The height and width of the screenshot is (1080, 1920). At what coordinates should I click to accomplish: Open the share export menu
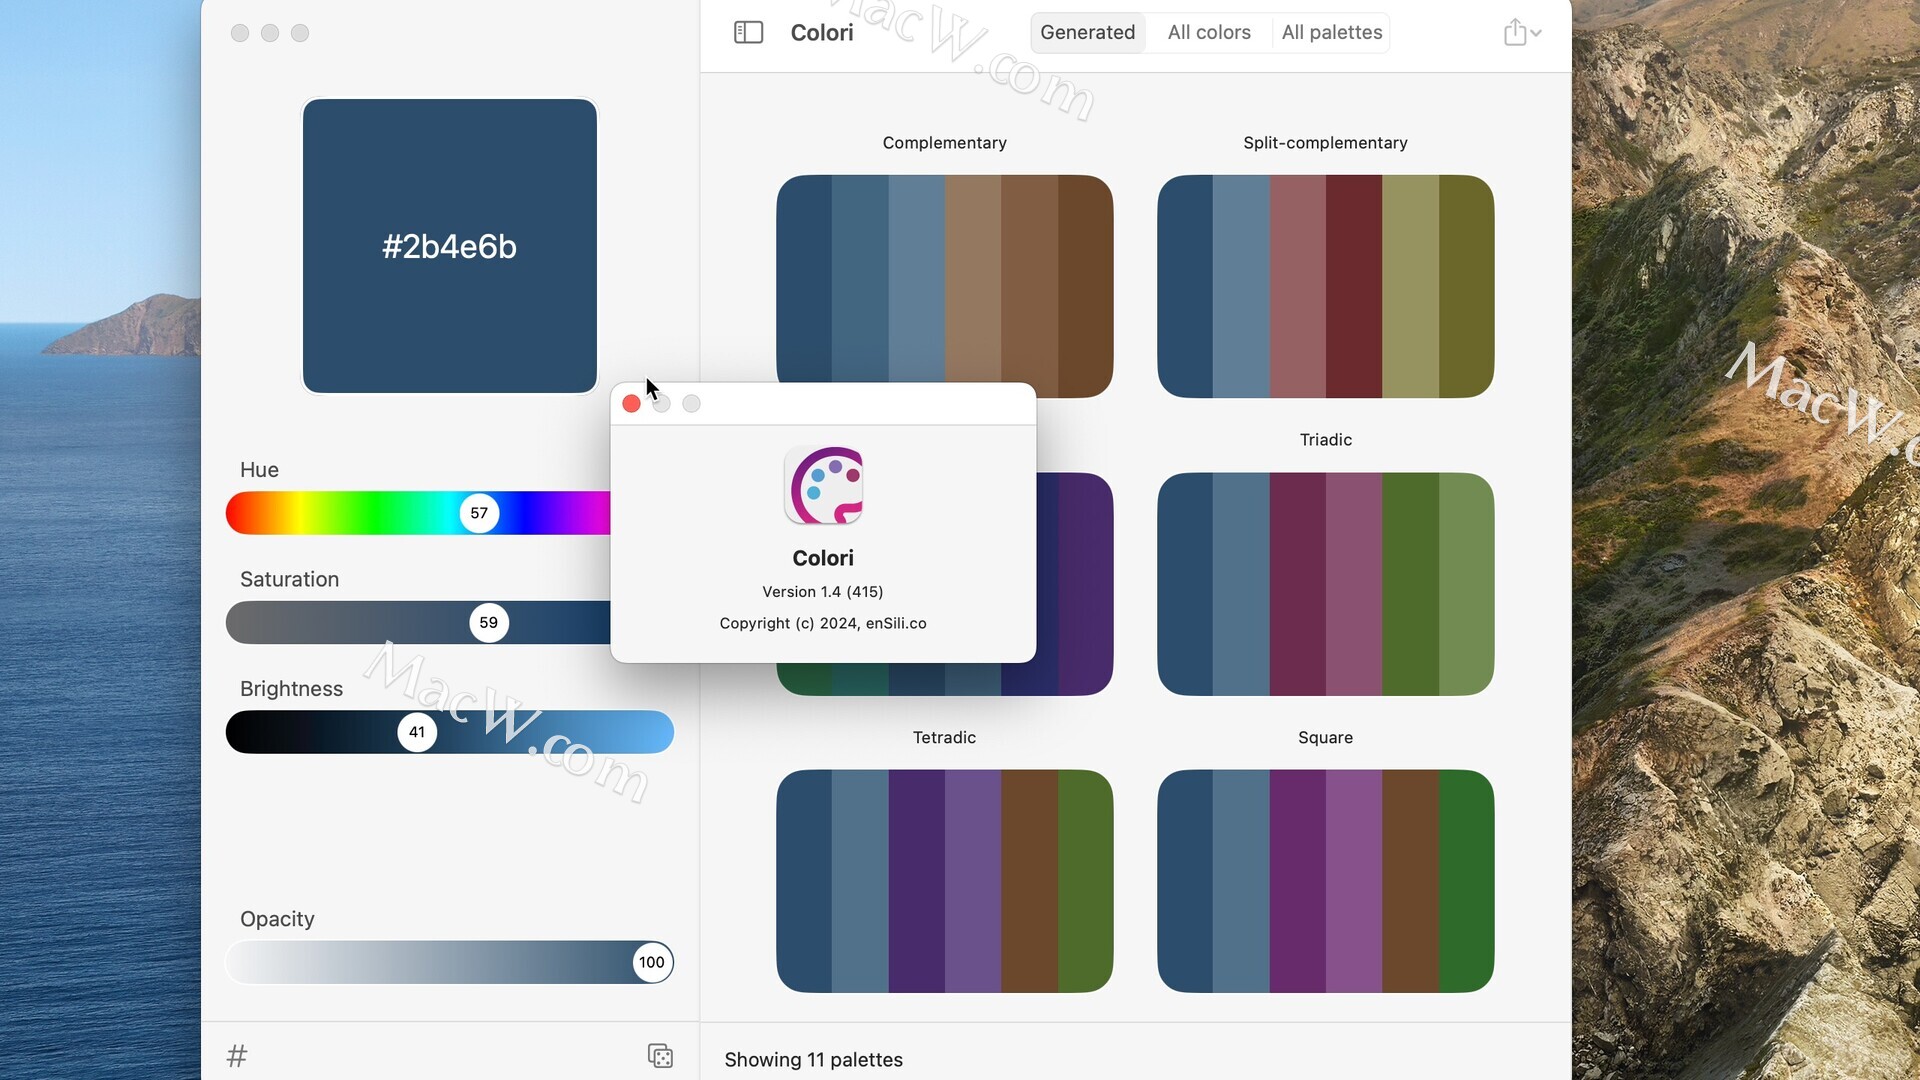[1522, 33]
